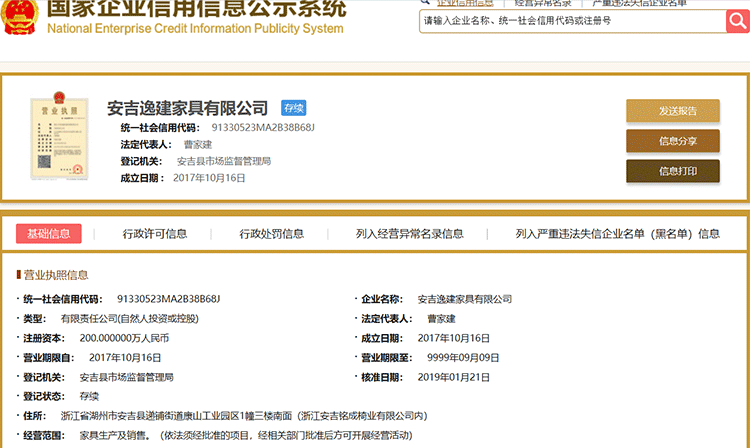750x448 pixels.
Task: Open the 行政处罚信息 tab
Action: 272,234
